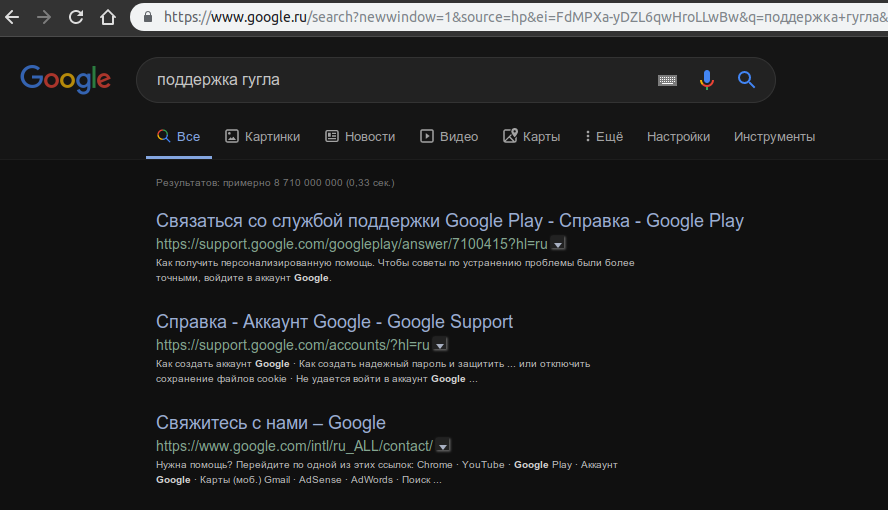Expand dropdown arrow next to contact URL
888x510 pixels.
443,447
